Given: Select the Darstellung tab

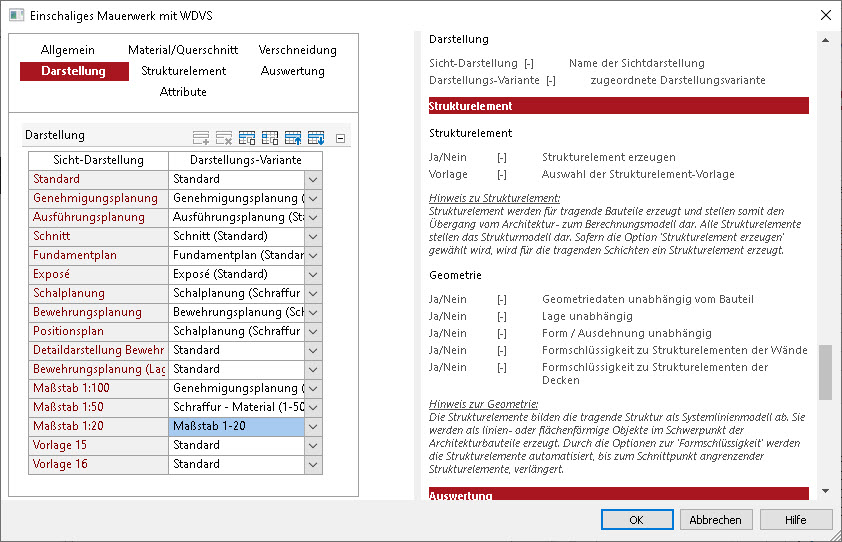Looking at the screenshot, I should coord(74,71).
